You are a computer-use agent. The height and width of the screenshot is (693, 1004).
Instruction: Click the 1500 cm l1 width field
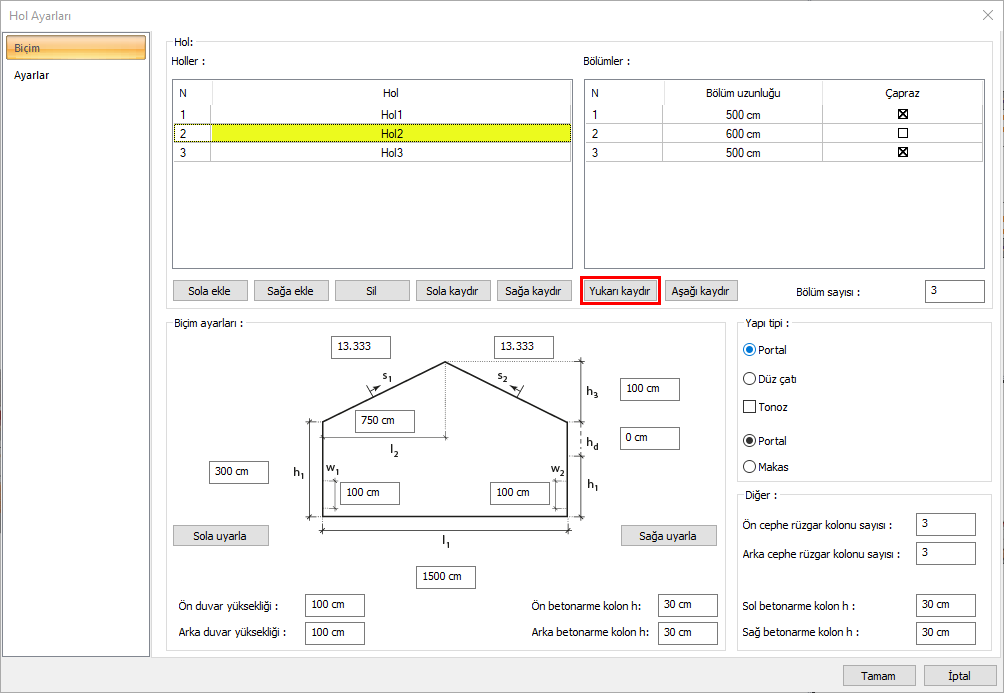[445, 577]
